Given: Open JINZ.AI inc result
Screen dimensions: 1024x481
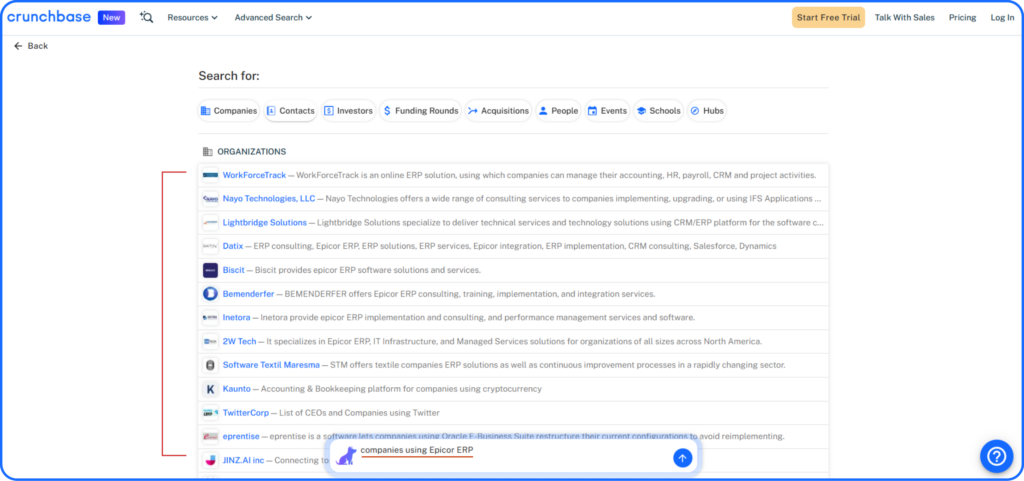Looking at the screenshot, I should point(244,460).
